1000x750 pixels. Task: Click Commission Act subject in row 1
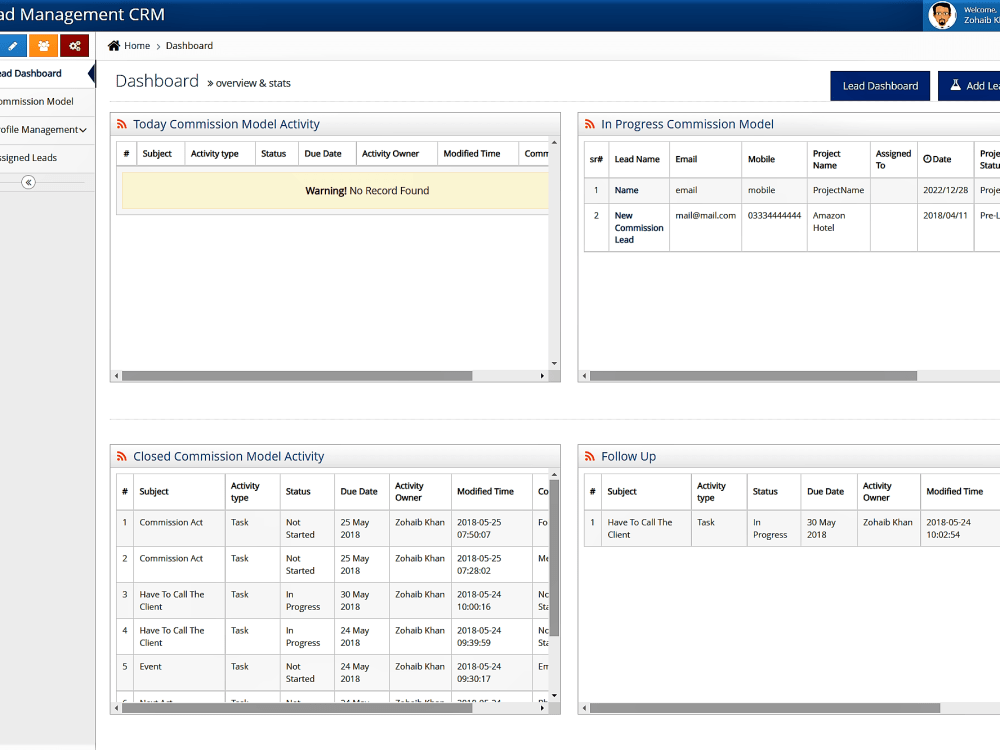click(171, 522)
